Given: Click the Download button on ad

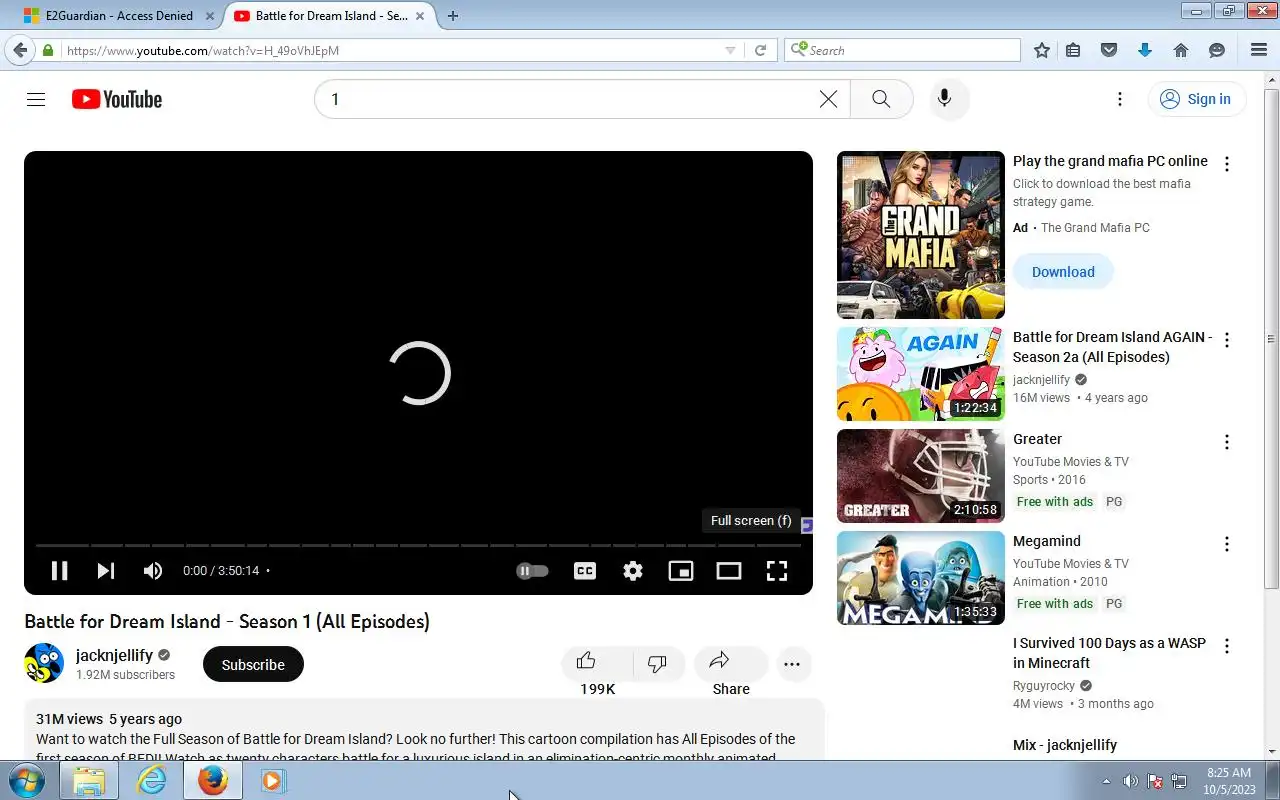Looking at the screenshot, I should click(x=1063, y=272).
